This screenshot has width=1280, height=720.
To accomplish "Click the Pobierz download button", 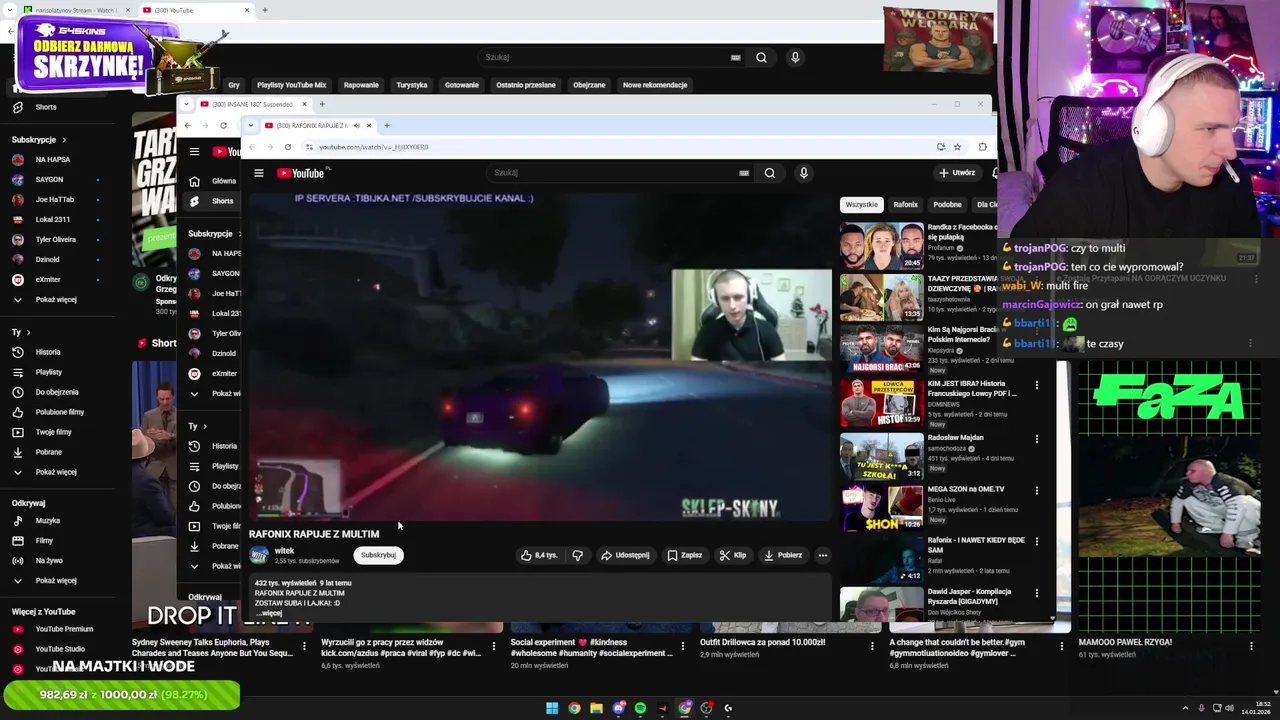I will pos(782,555).
